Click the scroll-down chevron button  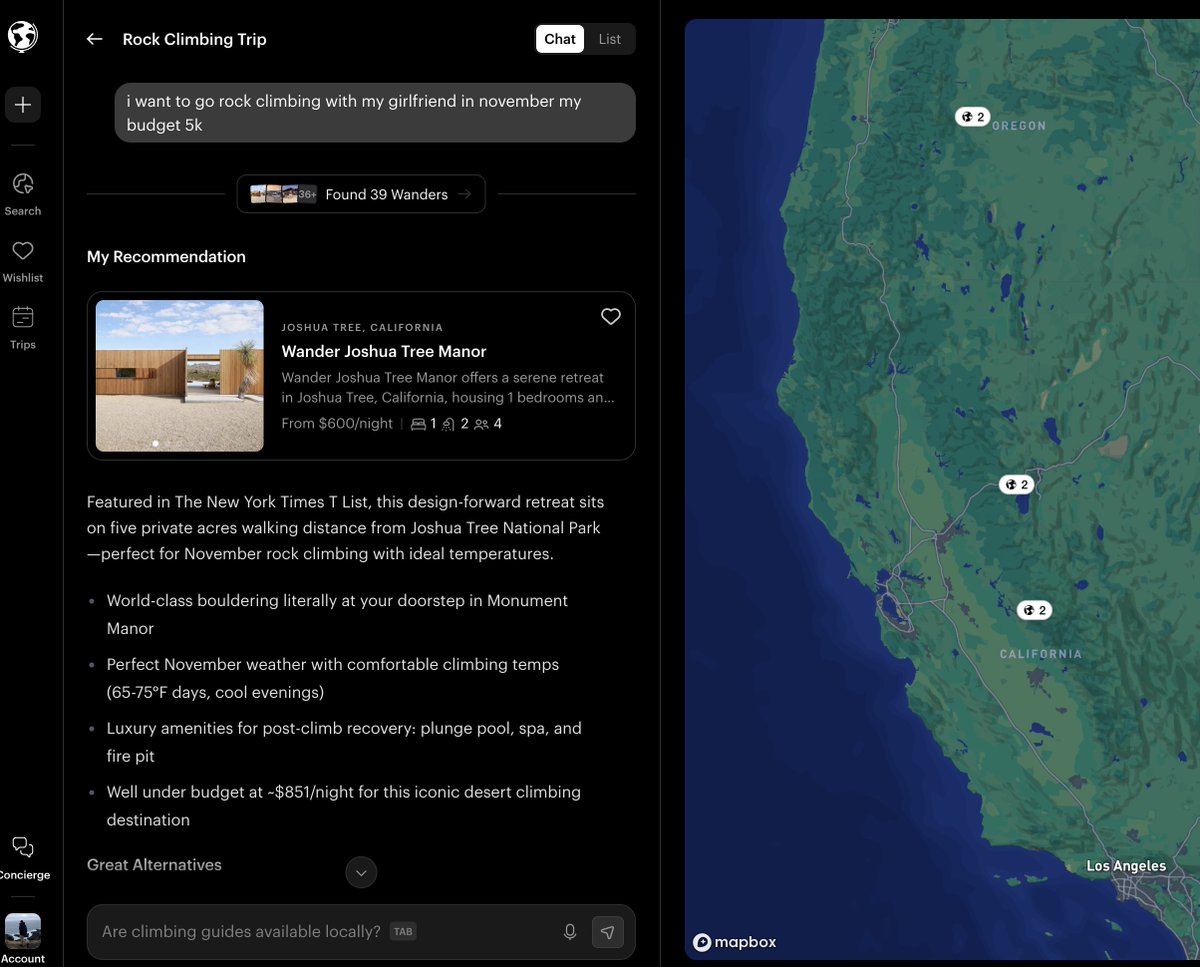click(361, 872)
